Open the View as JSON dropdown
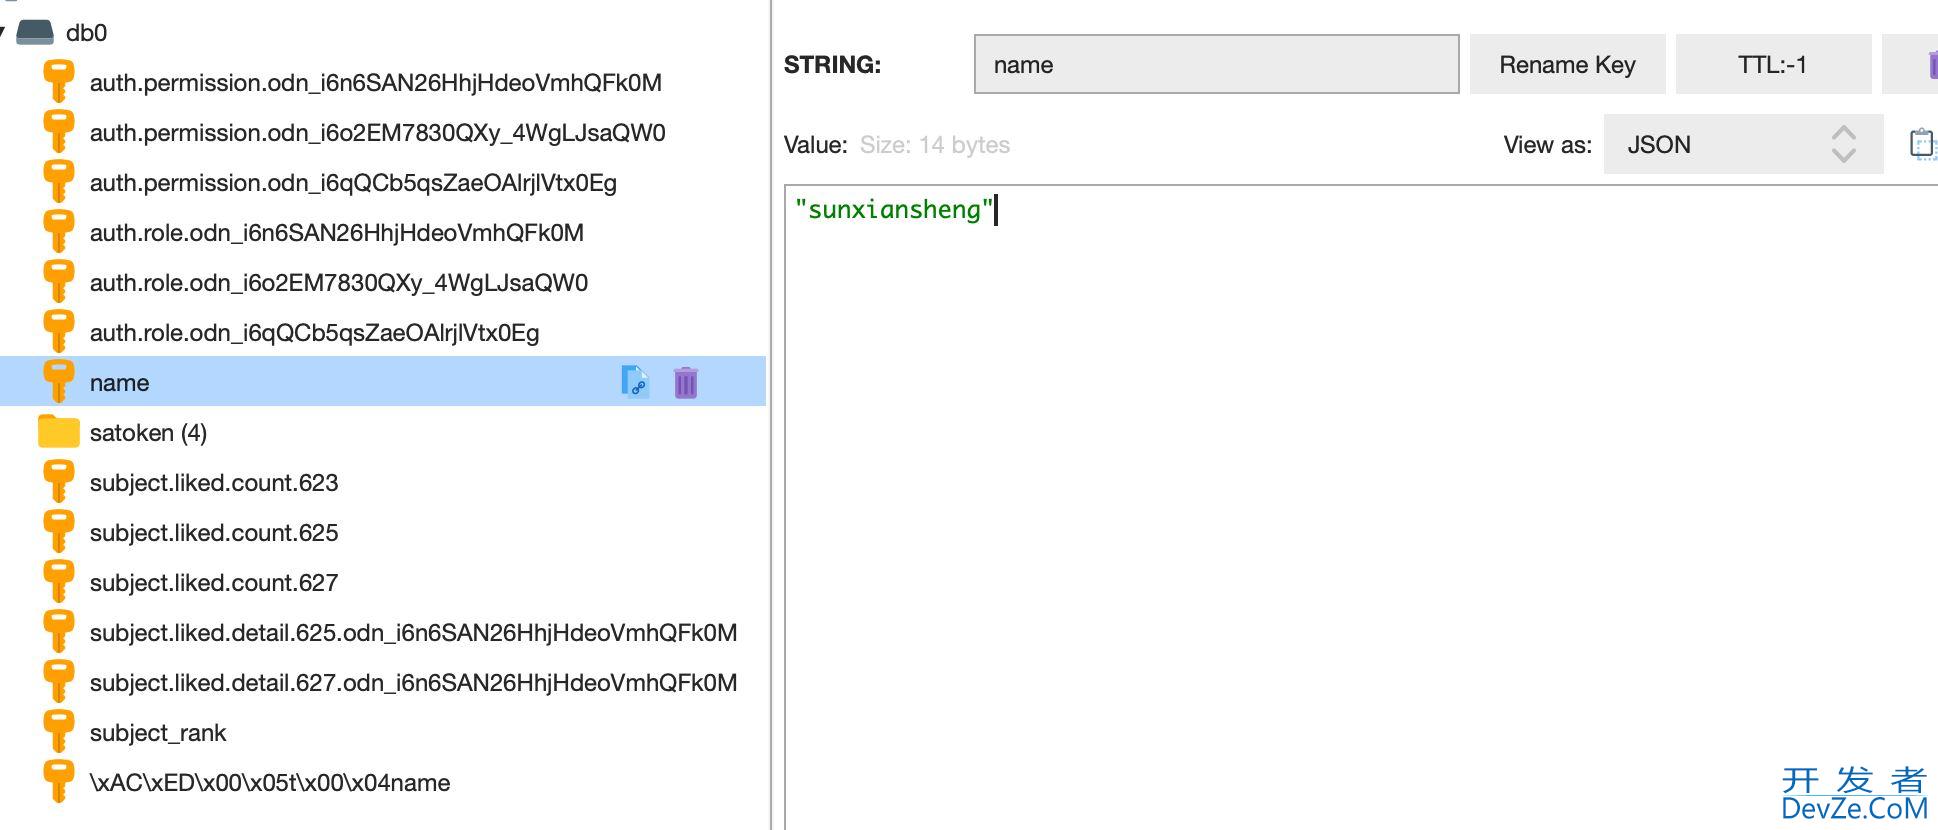1938x830 pixels. coord(1743,144)
